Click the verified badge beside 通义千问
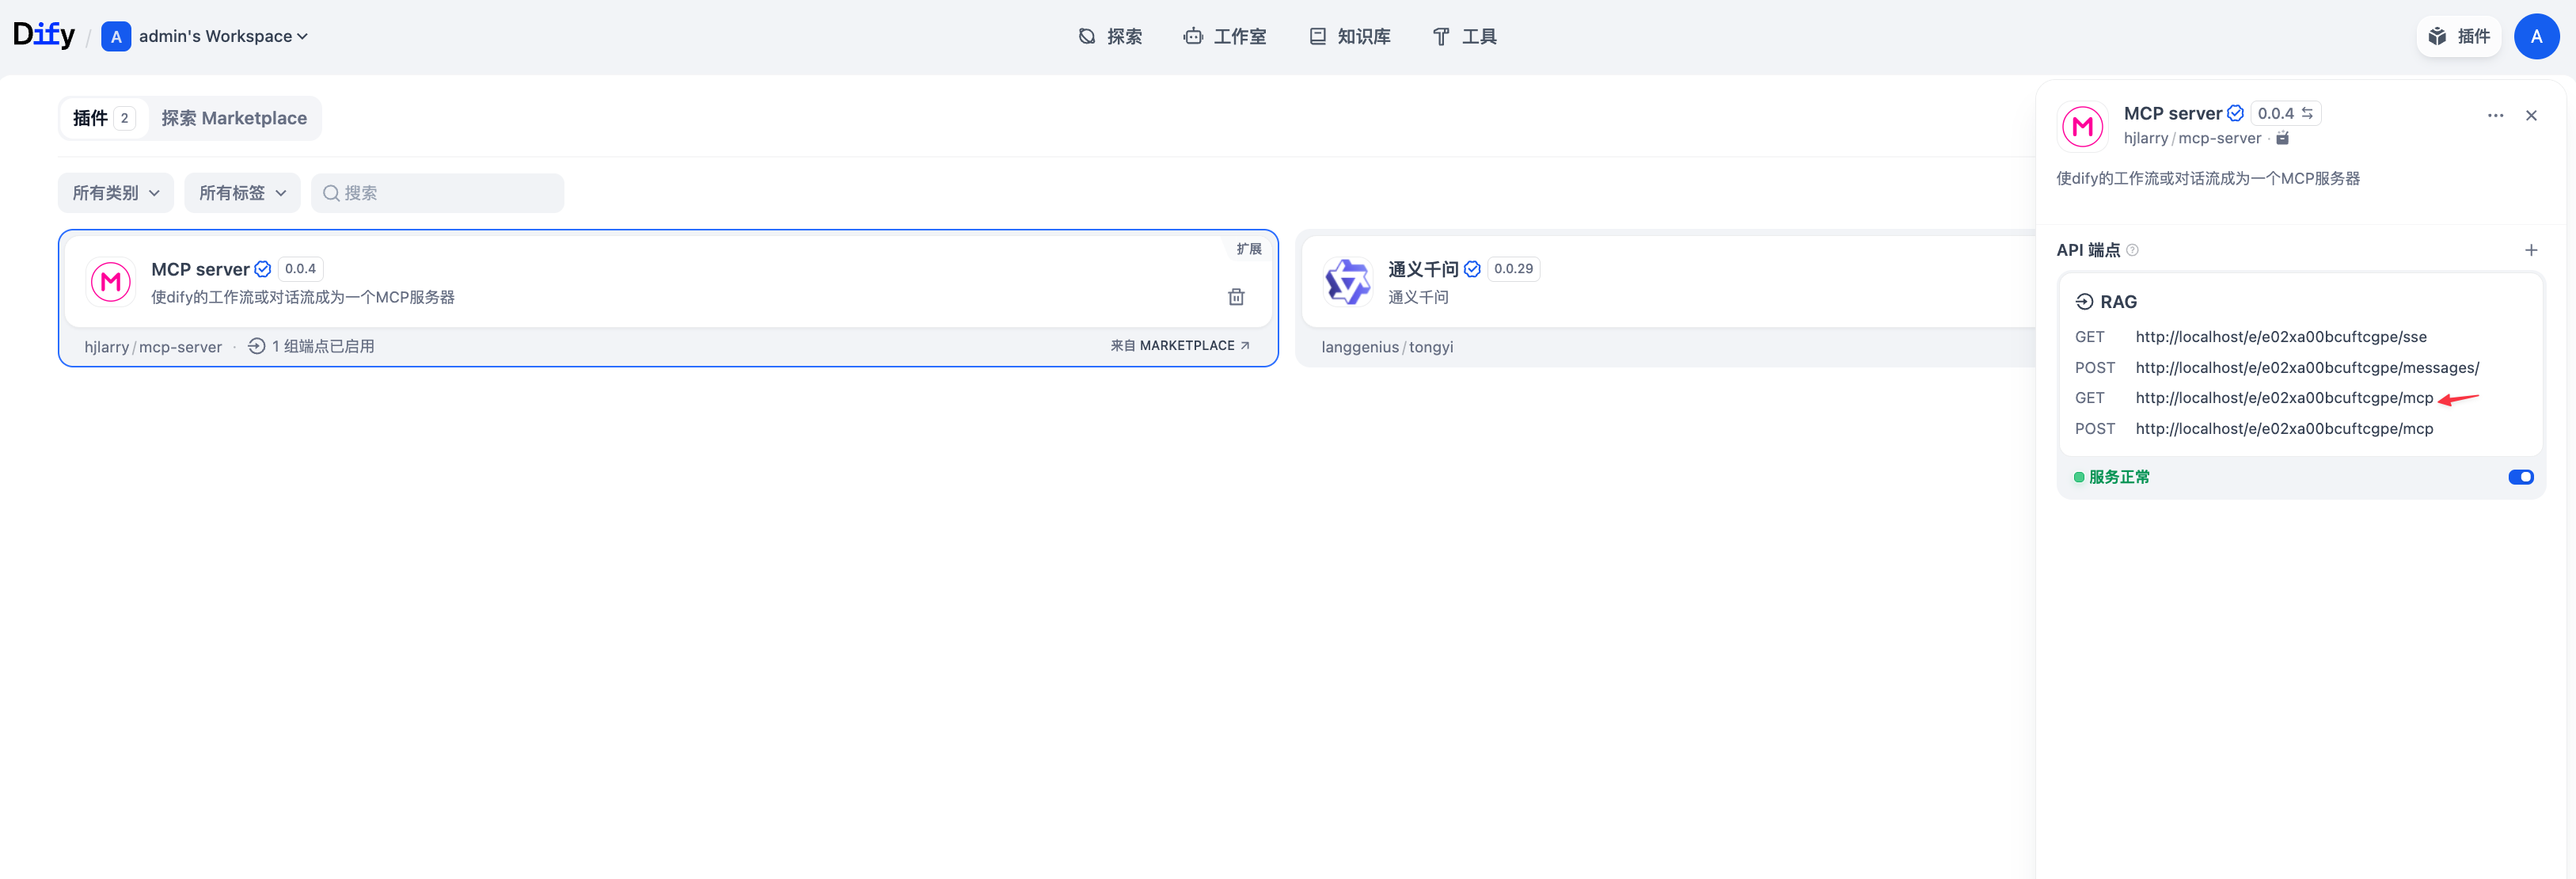The height and width of the screenshot is (879, 2576). [1472, 269]
